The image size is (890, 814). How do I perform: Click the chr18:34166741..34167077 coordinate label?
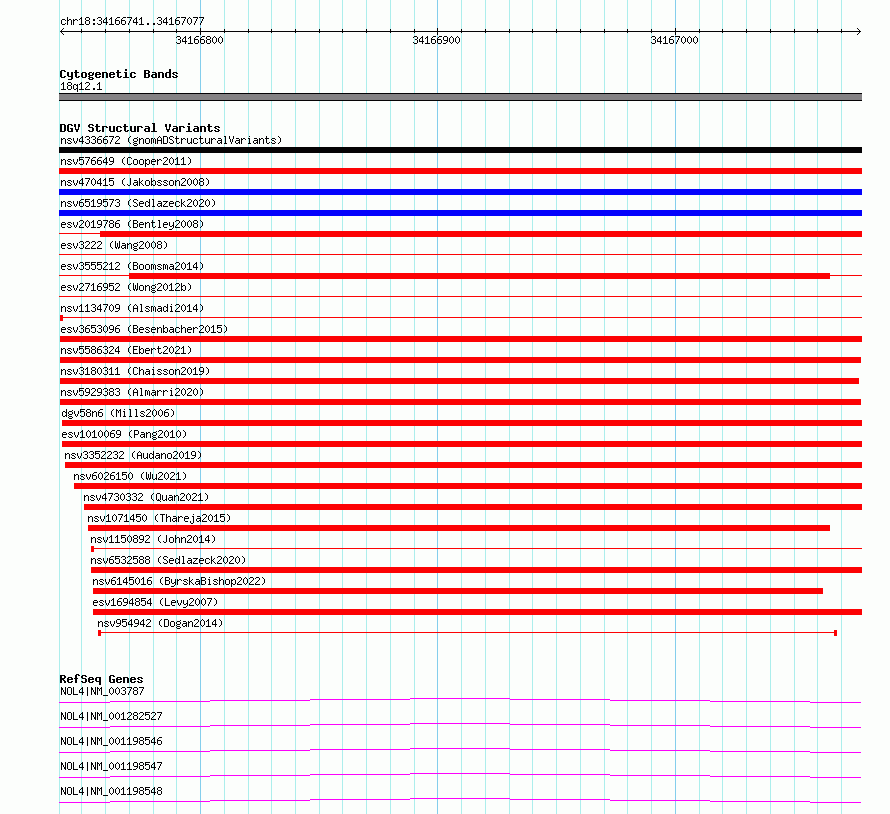(x=132, y=21)
